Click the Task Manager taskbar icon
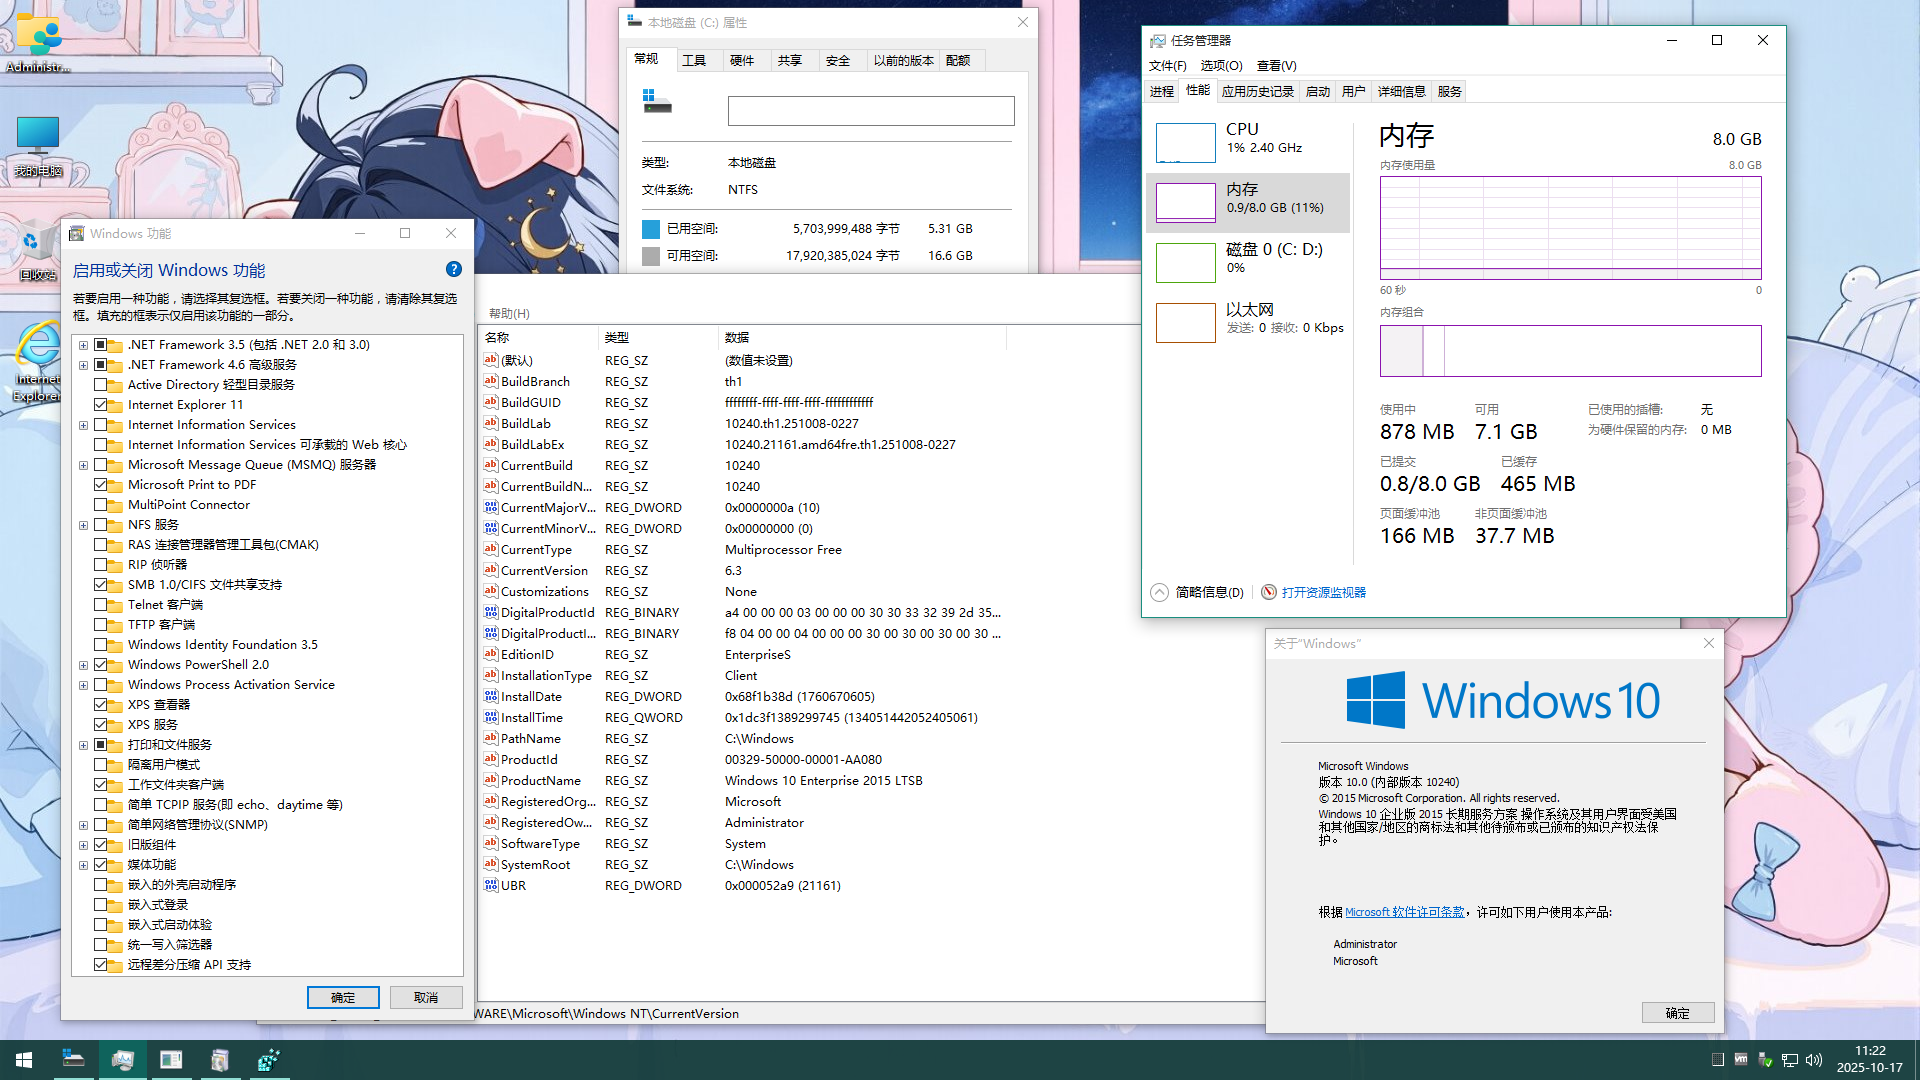Image resolution: width=1920 pixels, height=1080 pixels. coord(123,1060)
